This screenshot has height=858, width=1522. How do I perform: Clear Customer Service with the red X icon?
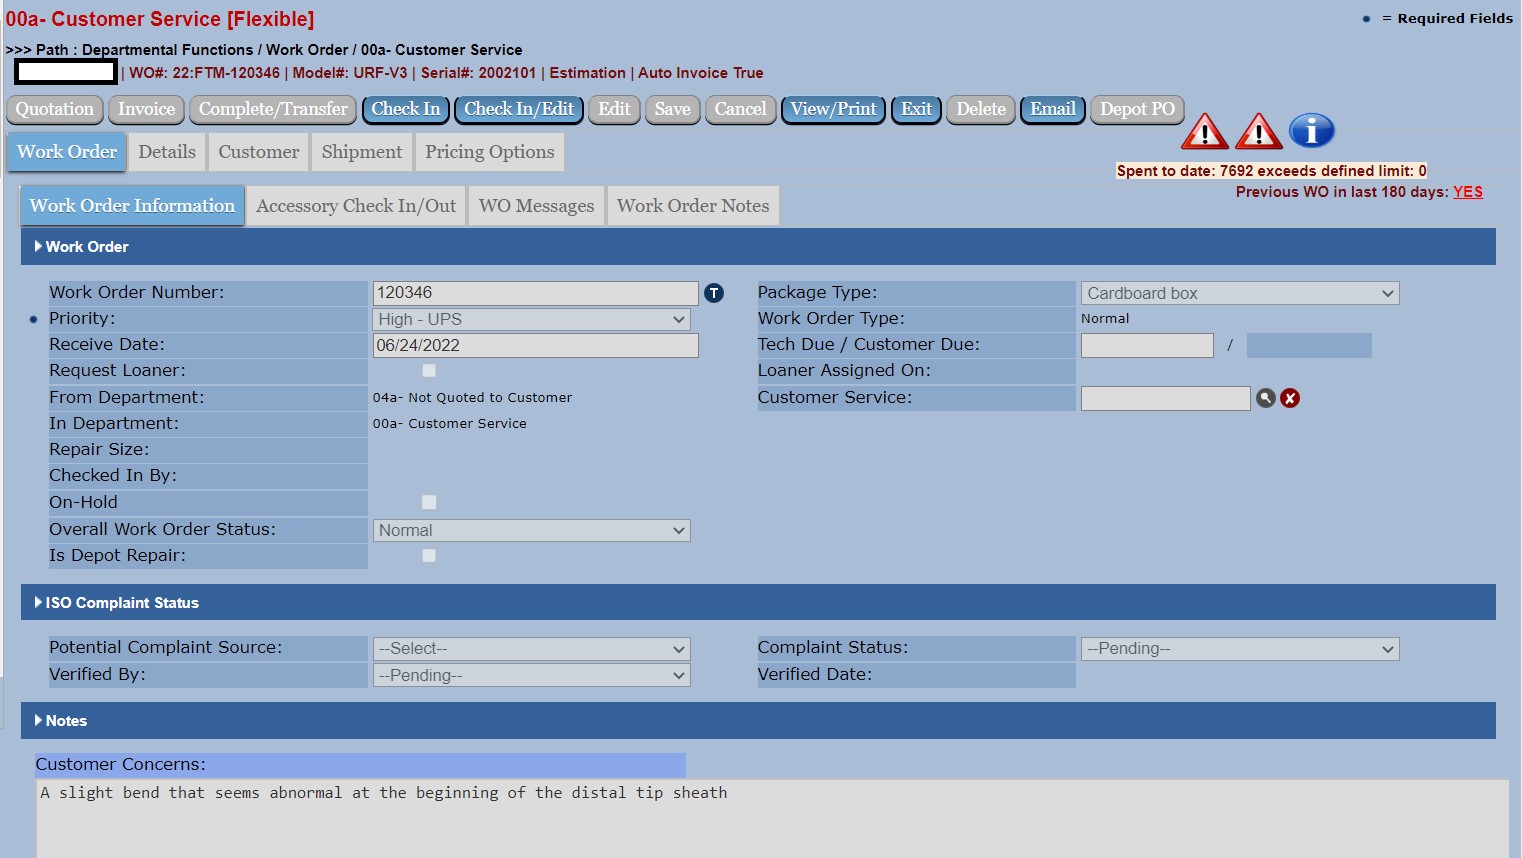click(1290, 398)
